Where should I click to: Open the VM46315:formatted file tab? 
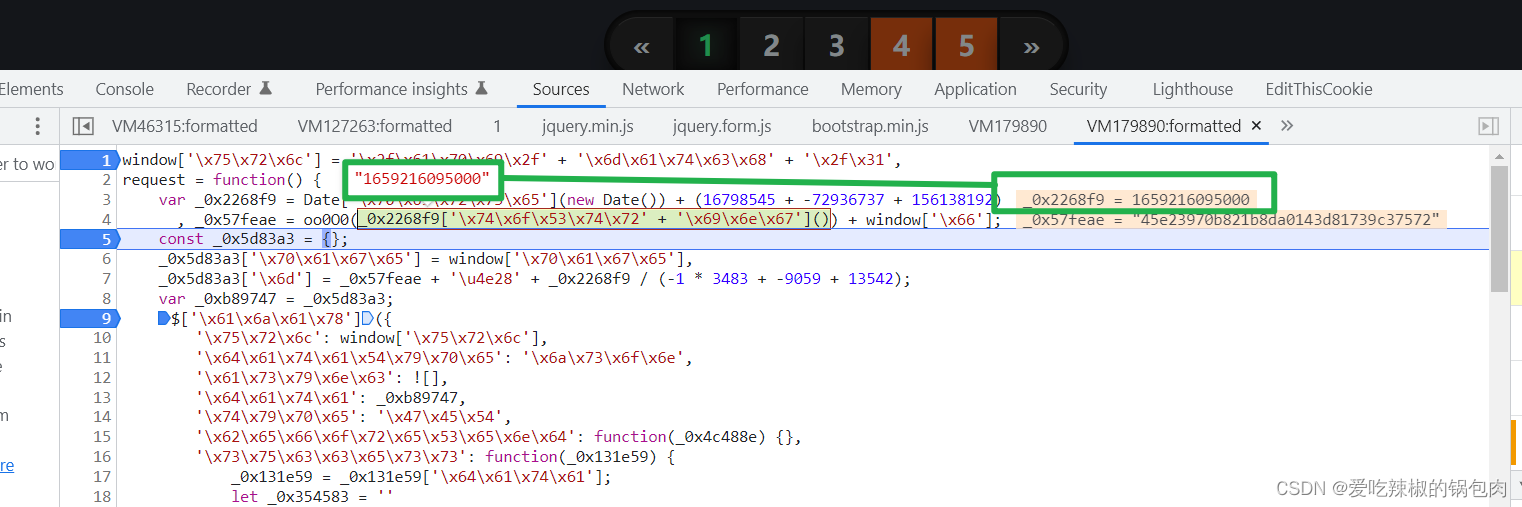coord(185,126)
